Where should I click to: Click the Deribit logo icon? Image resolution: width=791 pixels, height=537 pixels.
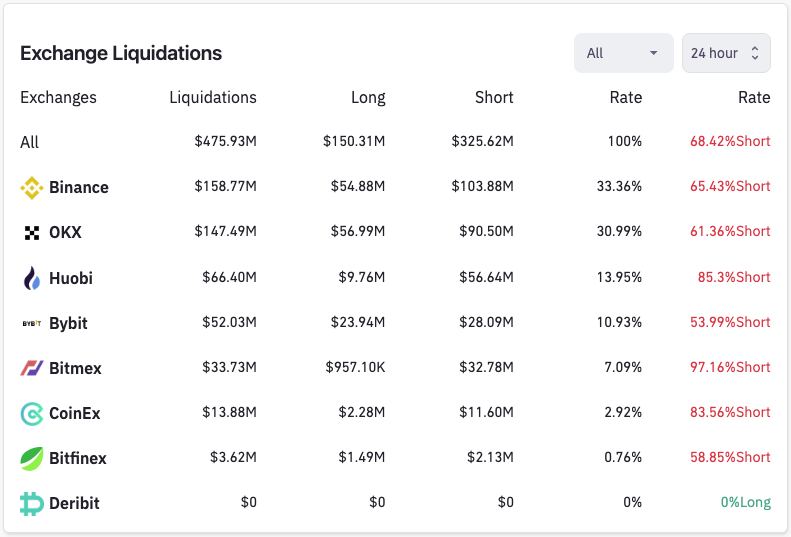(x=32, y=503)
